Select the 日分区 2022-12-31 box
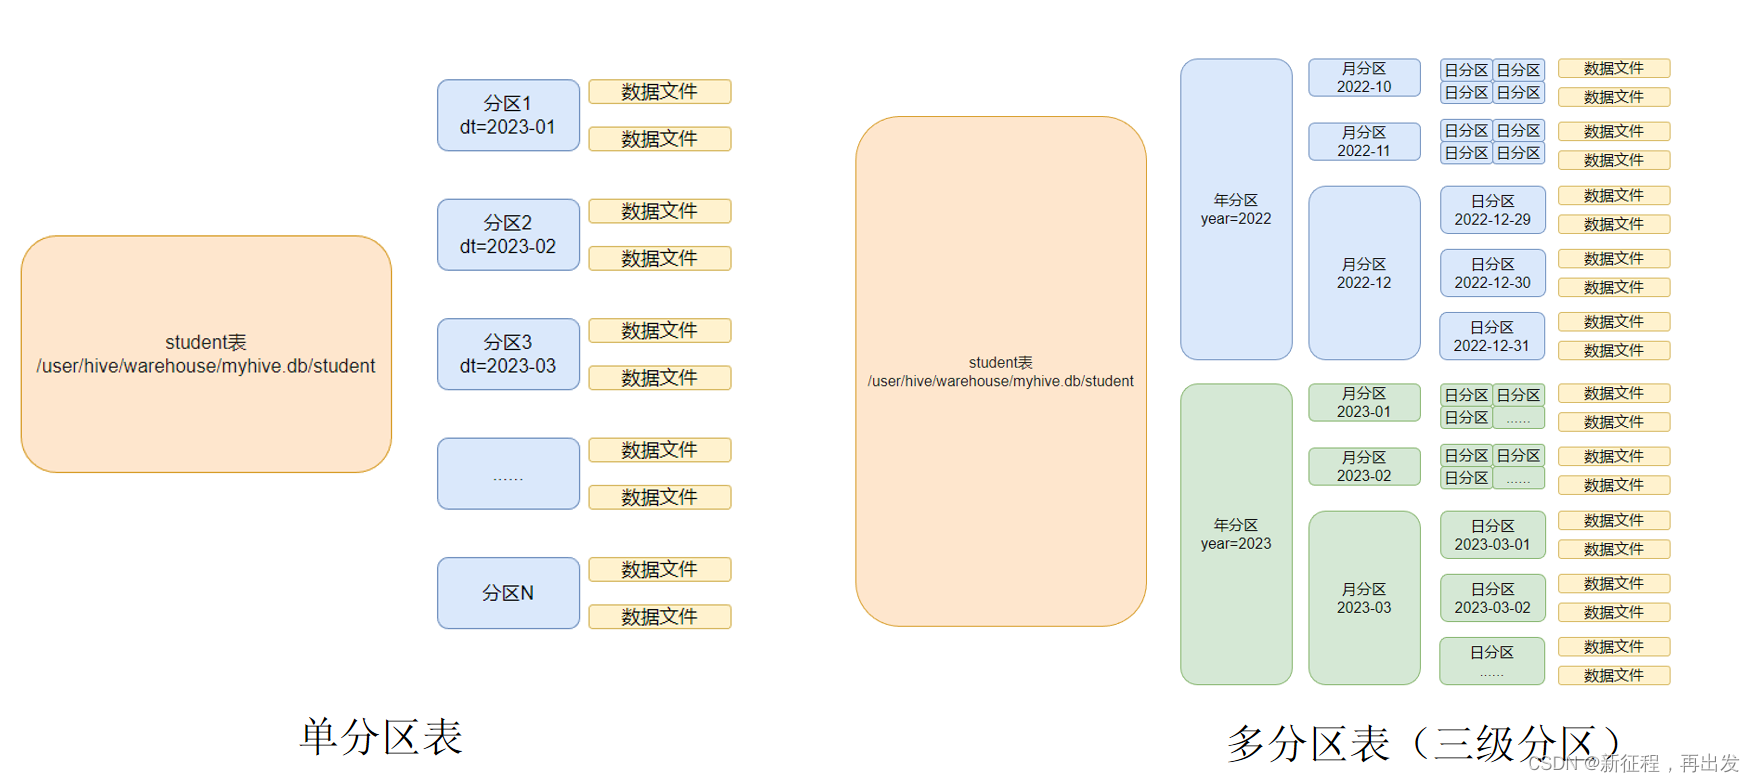This screenshot has width=1755, height=782. pos(1492,336)
